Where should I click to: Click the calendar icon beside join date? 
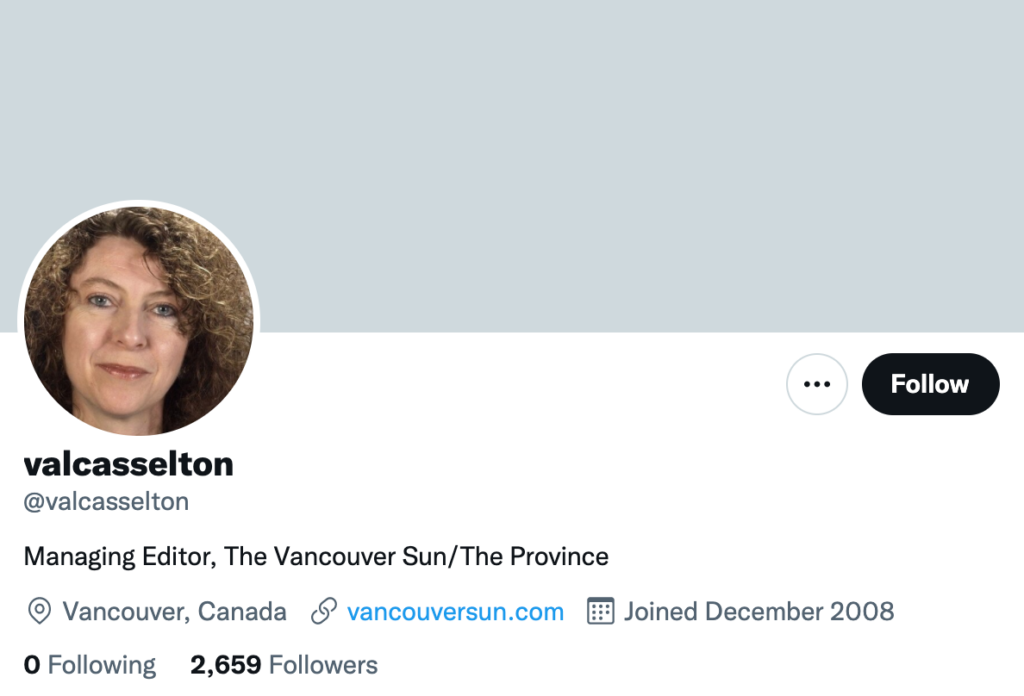(x=600, y=611)
